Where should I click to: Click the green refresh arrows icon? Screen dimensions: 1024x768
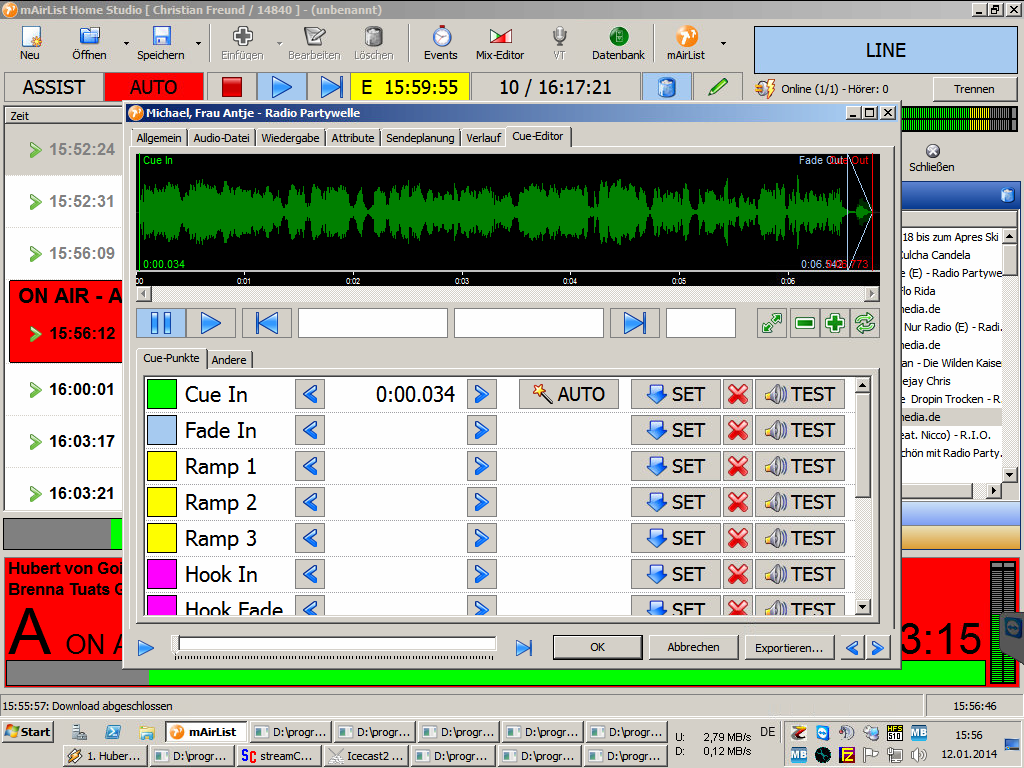[865, 323]
